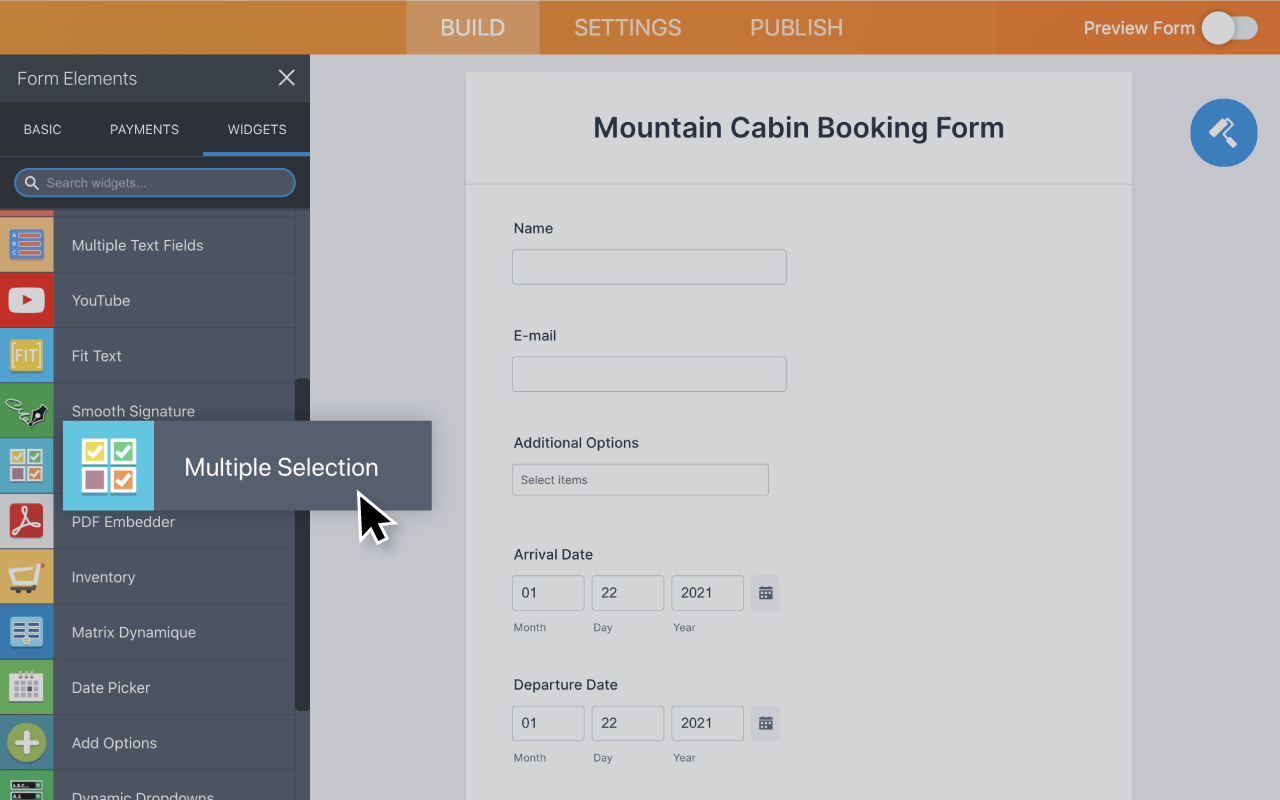
Task: Select the Inventory shopping cart icon
Action: [27, 576]
